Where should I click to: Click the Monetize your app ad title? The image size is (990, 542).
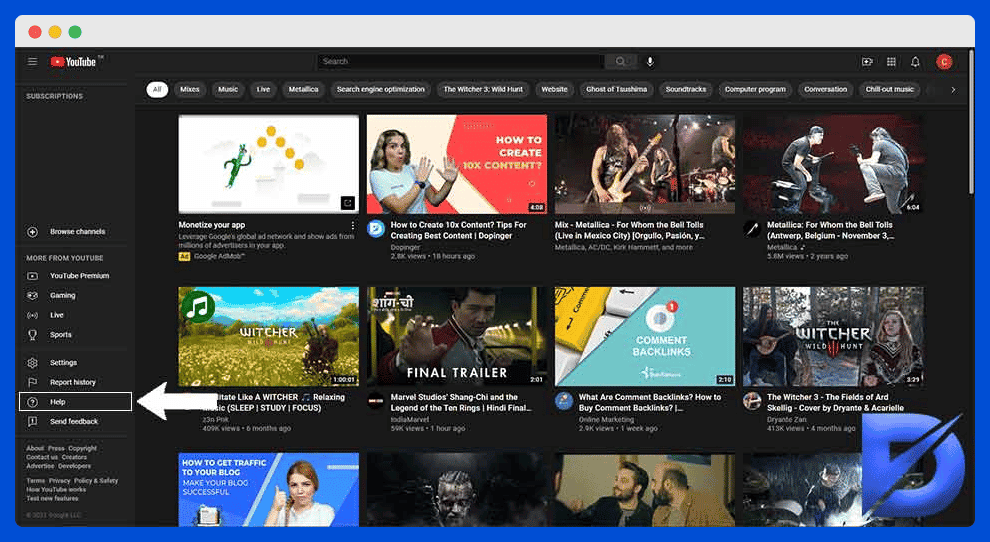212,225
